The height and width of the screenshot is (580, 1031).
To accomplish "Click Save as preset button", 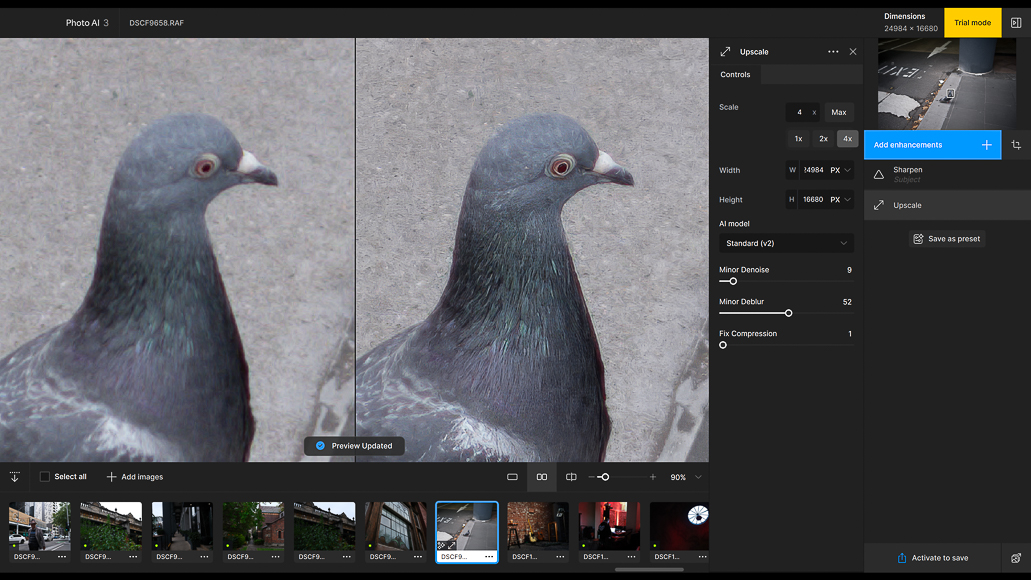I will pyautogui.click(x=947, y=239).
